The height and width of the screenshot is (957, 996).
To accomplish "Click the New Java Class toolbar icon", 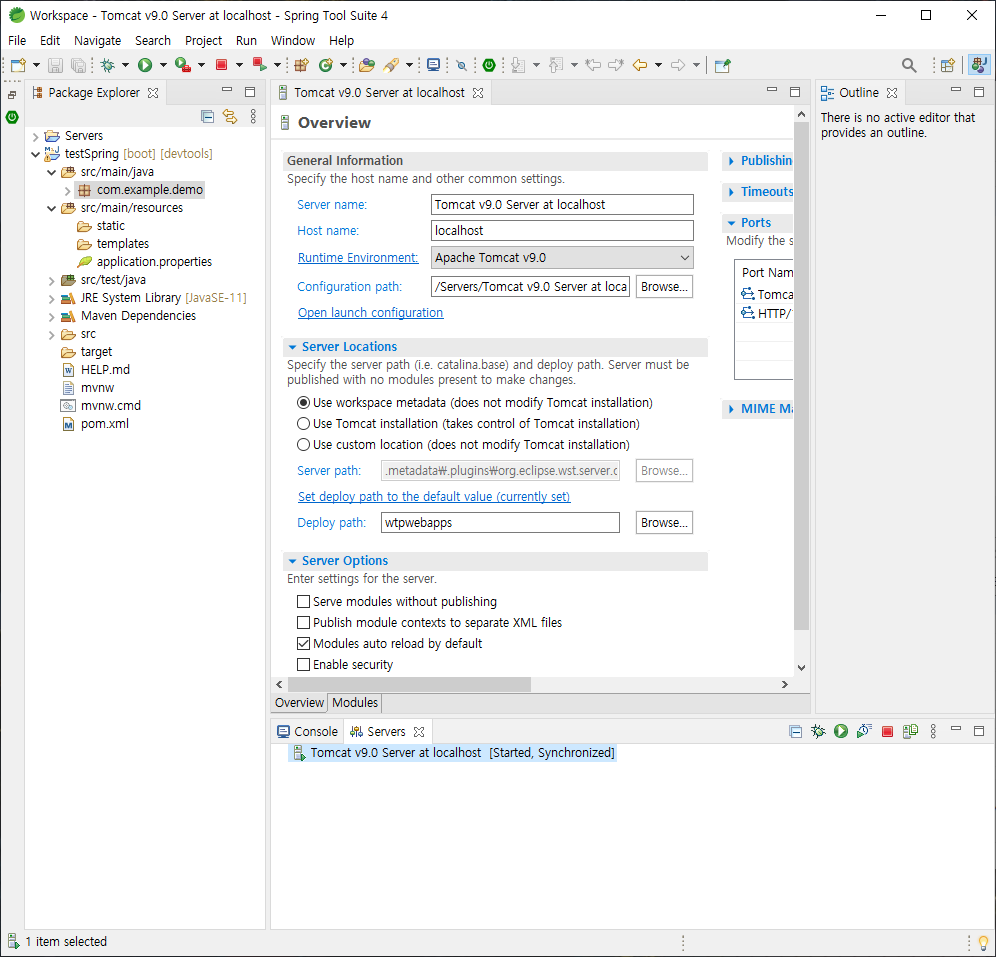I will pos(326,65).
